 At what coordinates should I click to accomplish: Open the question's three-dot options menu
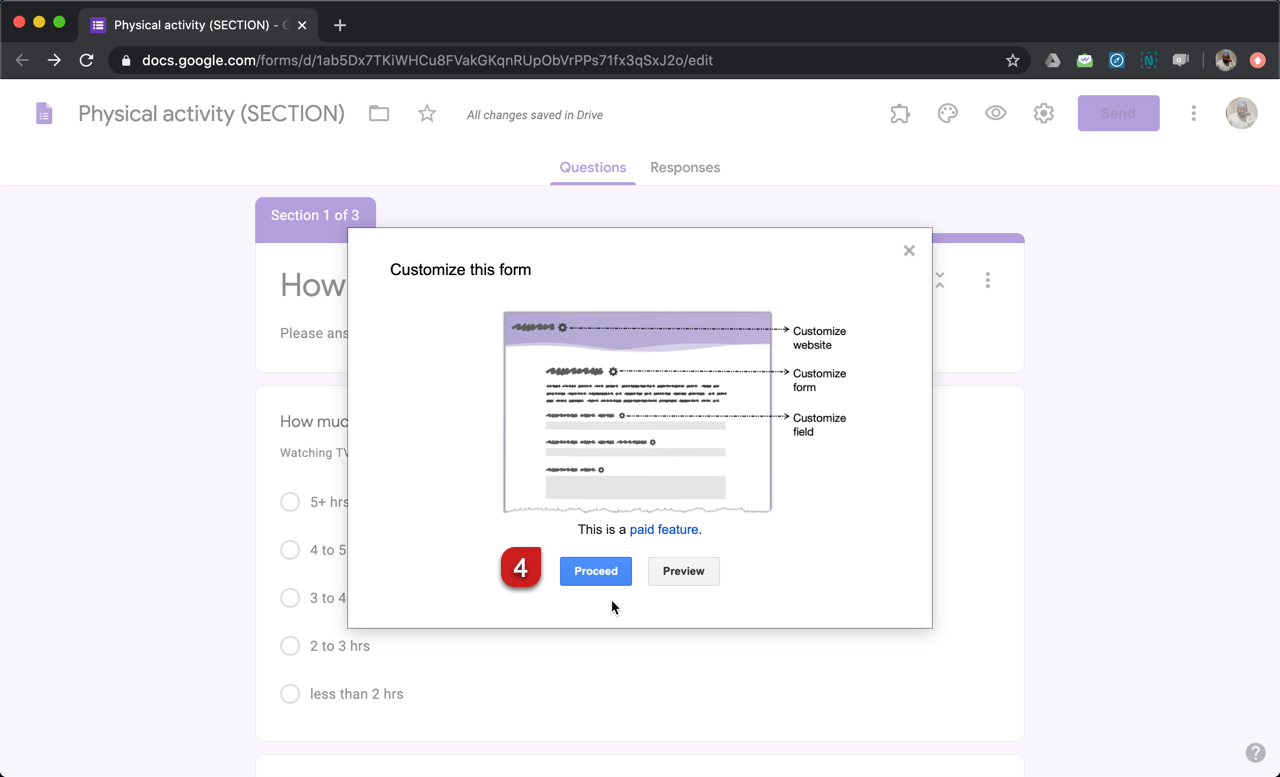[987, 281]
